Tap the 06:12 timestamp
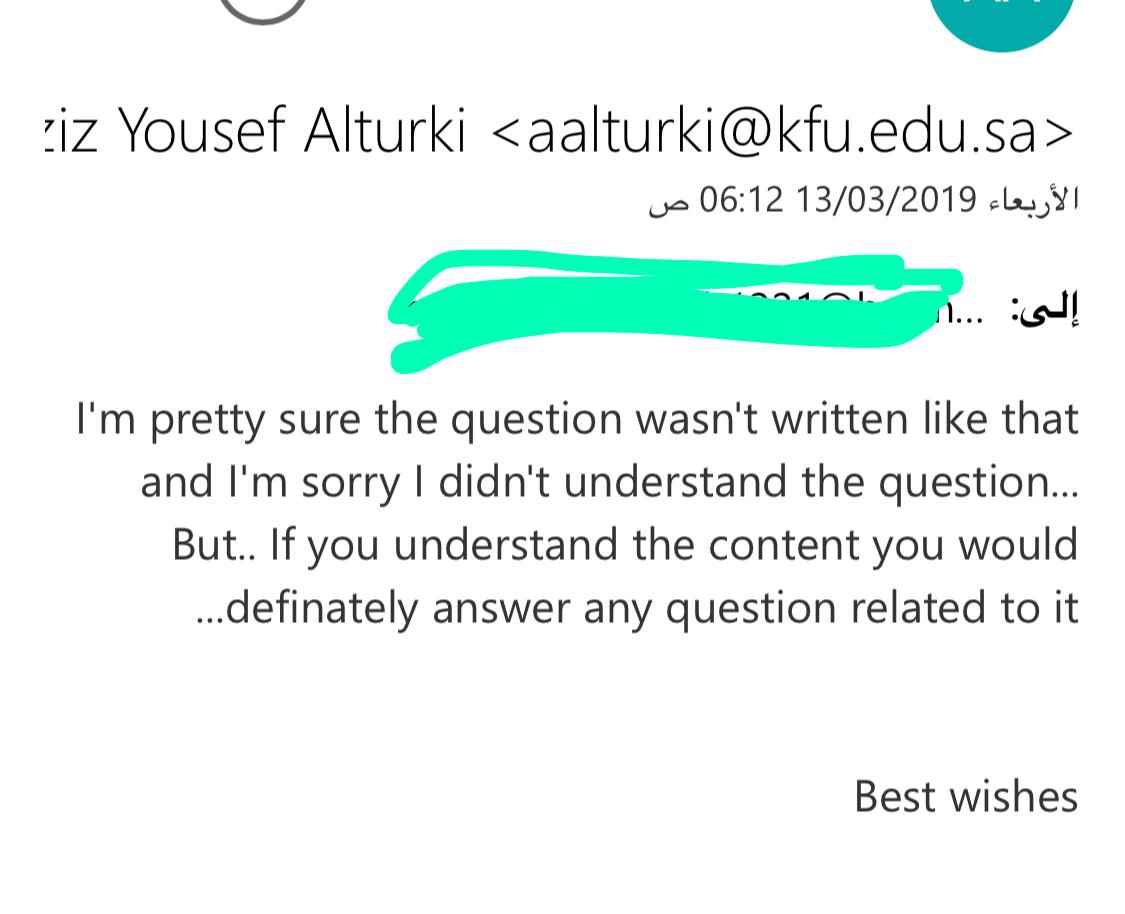The image size is (1125, 914). click(740, 201)
